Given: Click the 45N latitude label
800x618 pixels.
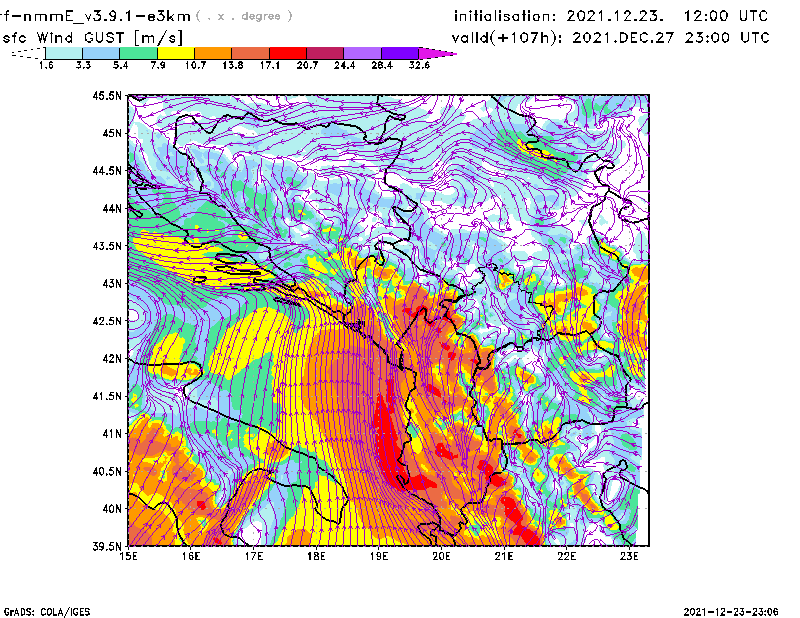Looking at the screenshot, I should coord(112,133).
